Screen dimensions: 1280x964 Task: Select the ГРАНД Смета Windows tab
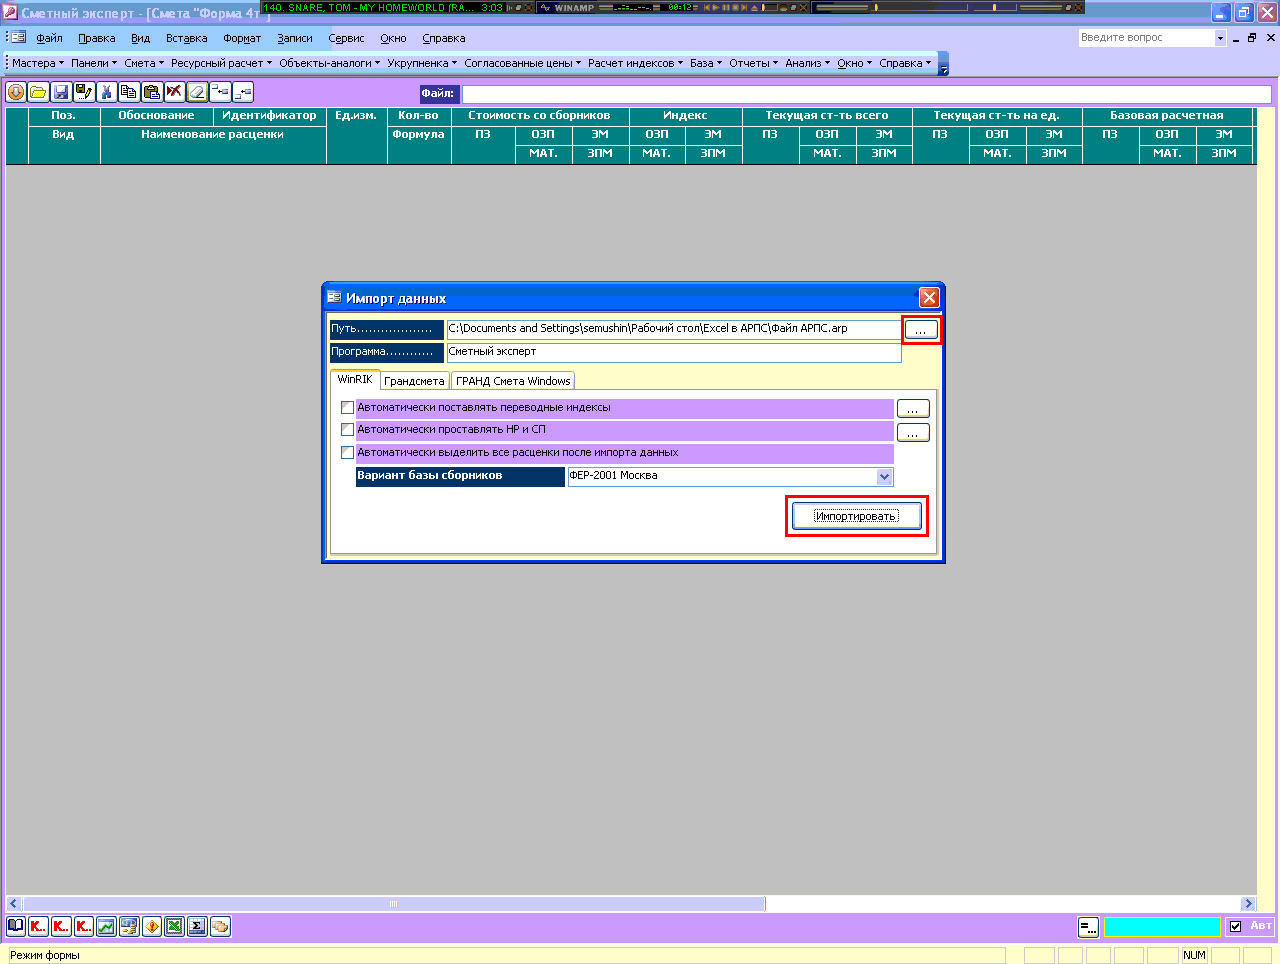tap(513, 381)
